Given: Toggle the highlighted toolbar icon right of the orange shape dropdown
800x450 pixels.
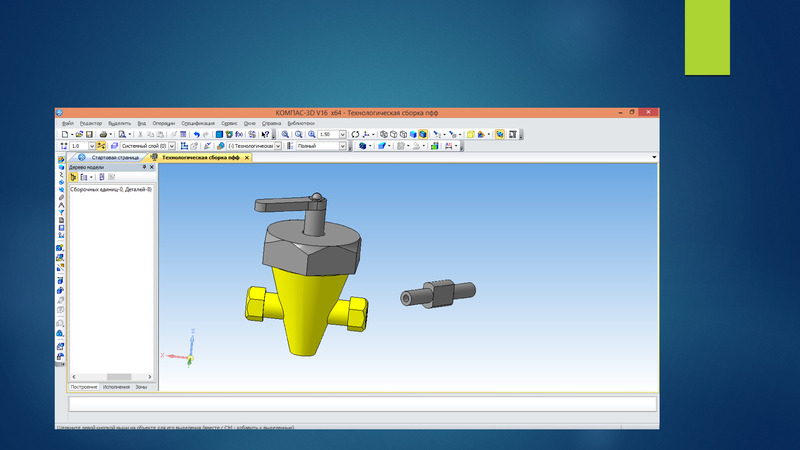Looking at the screenshot, I should point(499,134).
